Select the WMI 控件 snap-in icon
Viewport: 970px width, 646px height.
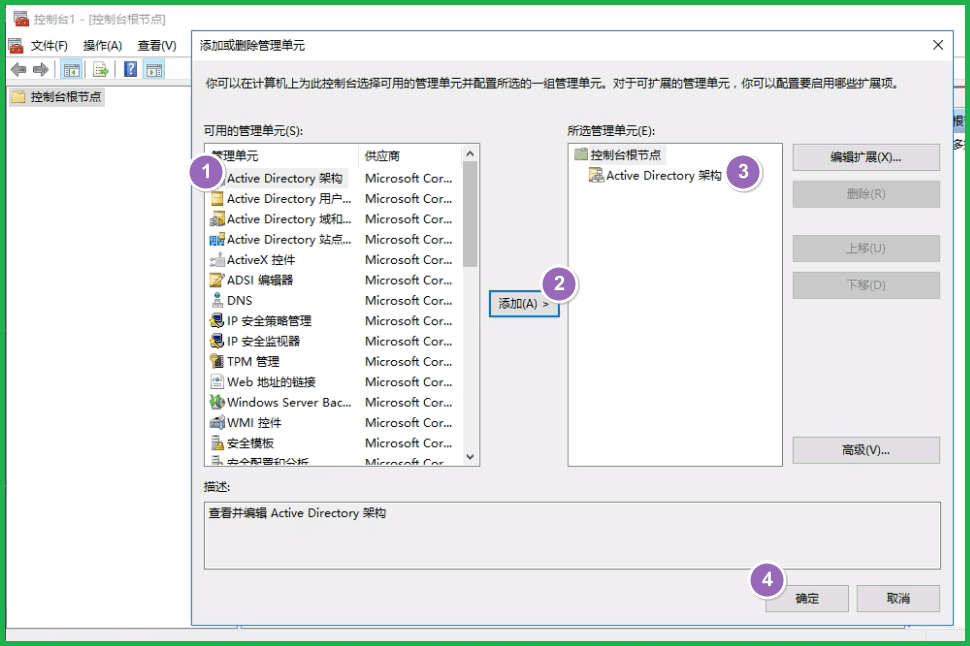[217, 423]
